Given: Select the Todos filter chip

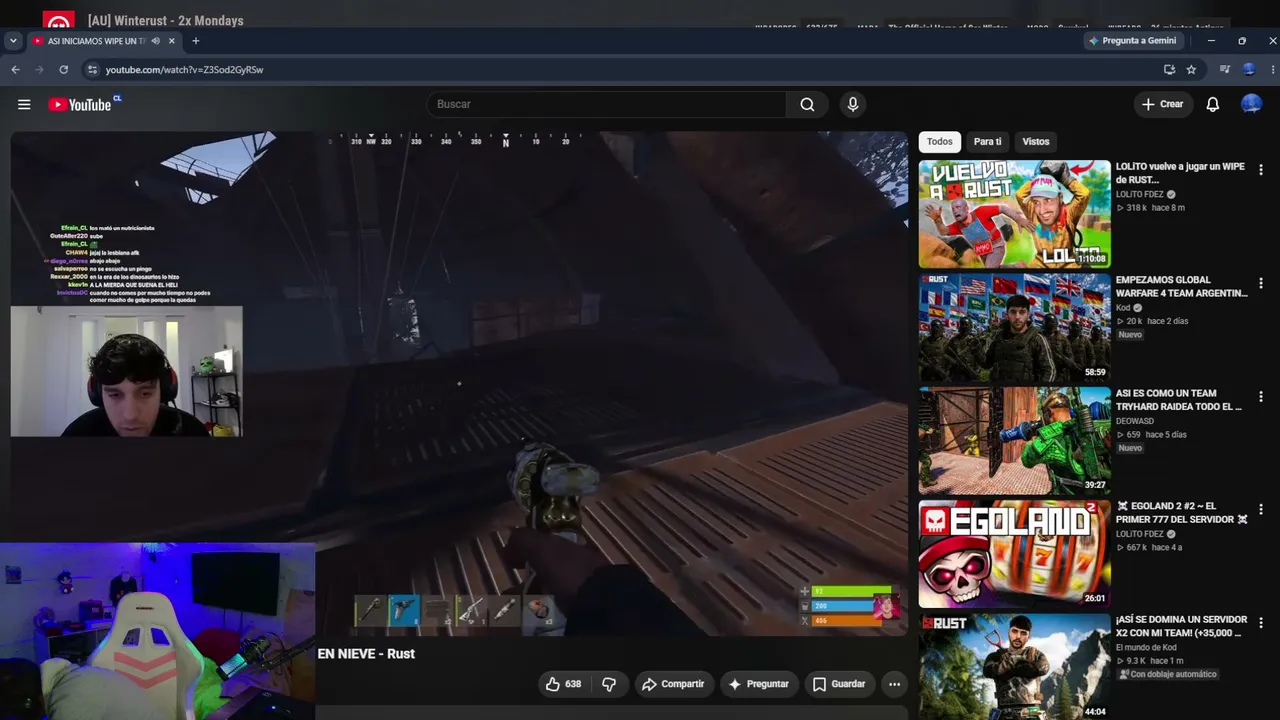Looking at the screenshot, I should [x=939, y=142].
